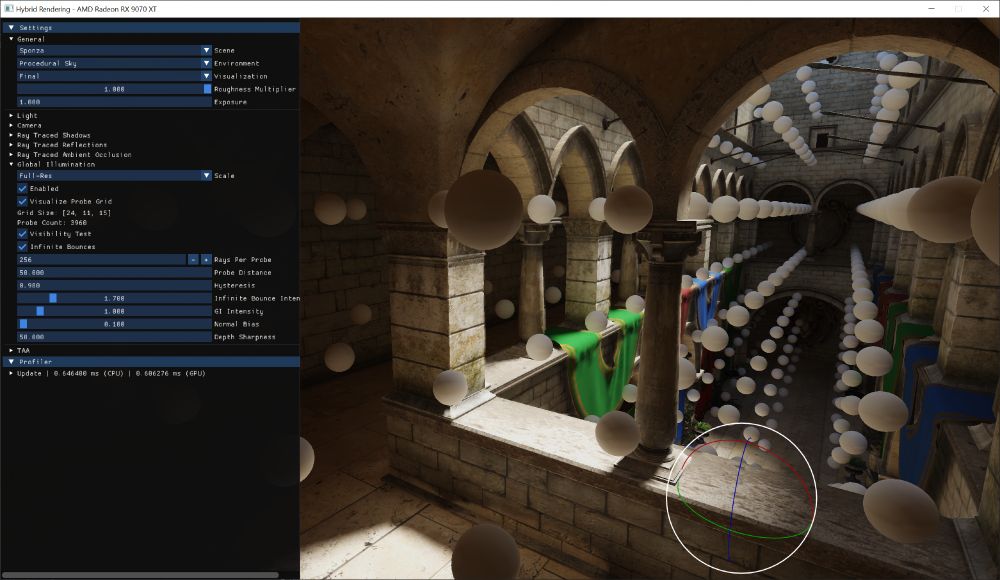Expand the Update profiler entry
Image resolution: width=1000 pixels, height=580 pixels.
[11, 373]
